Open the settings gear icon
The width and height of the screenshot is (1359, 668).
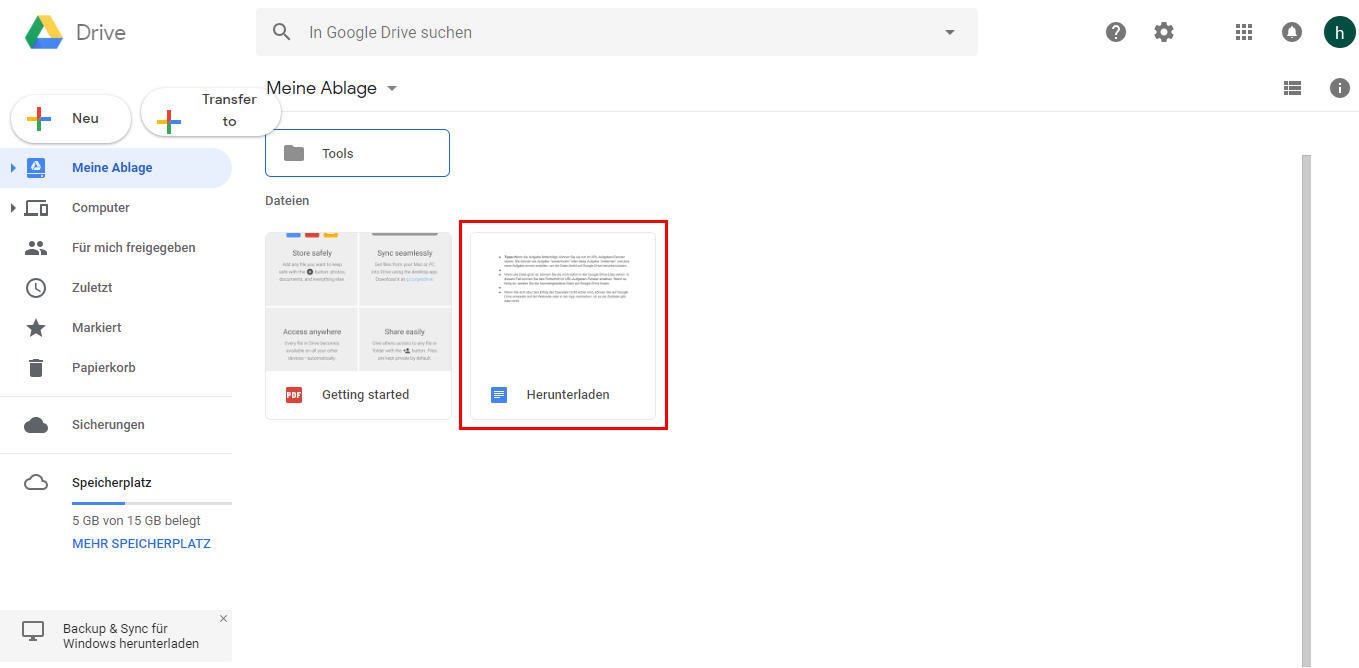[x=1164, y=32]
